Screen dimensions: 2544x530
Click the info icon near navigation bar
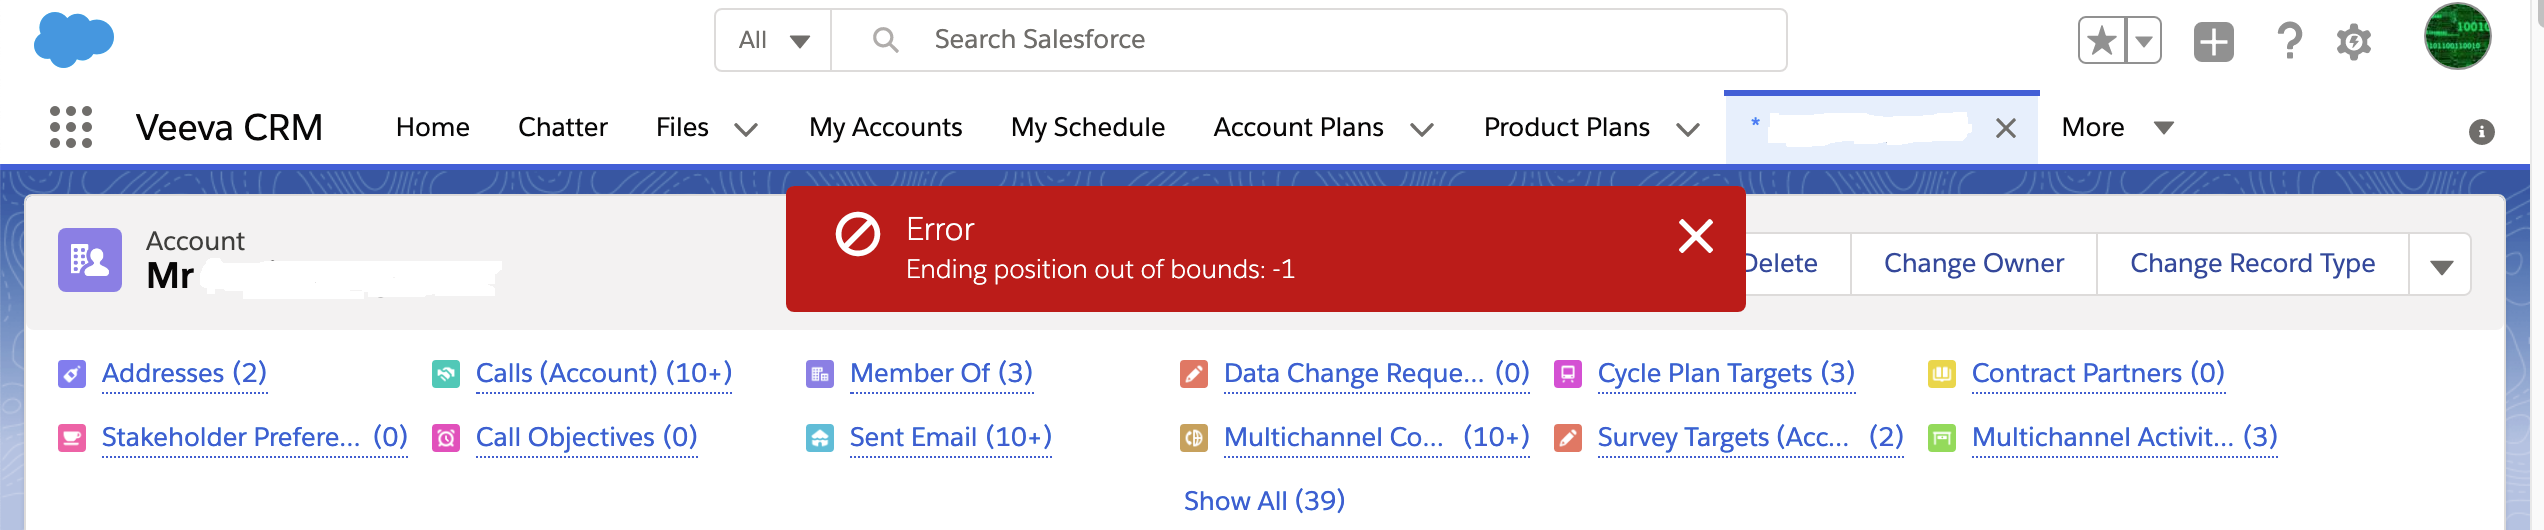coord(2481,132)
